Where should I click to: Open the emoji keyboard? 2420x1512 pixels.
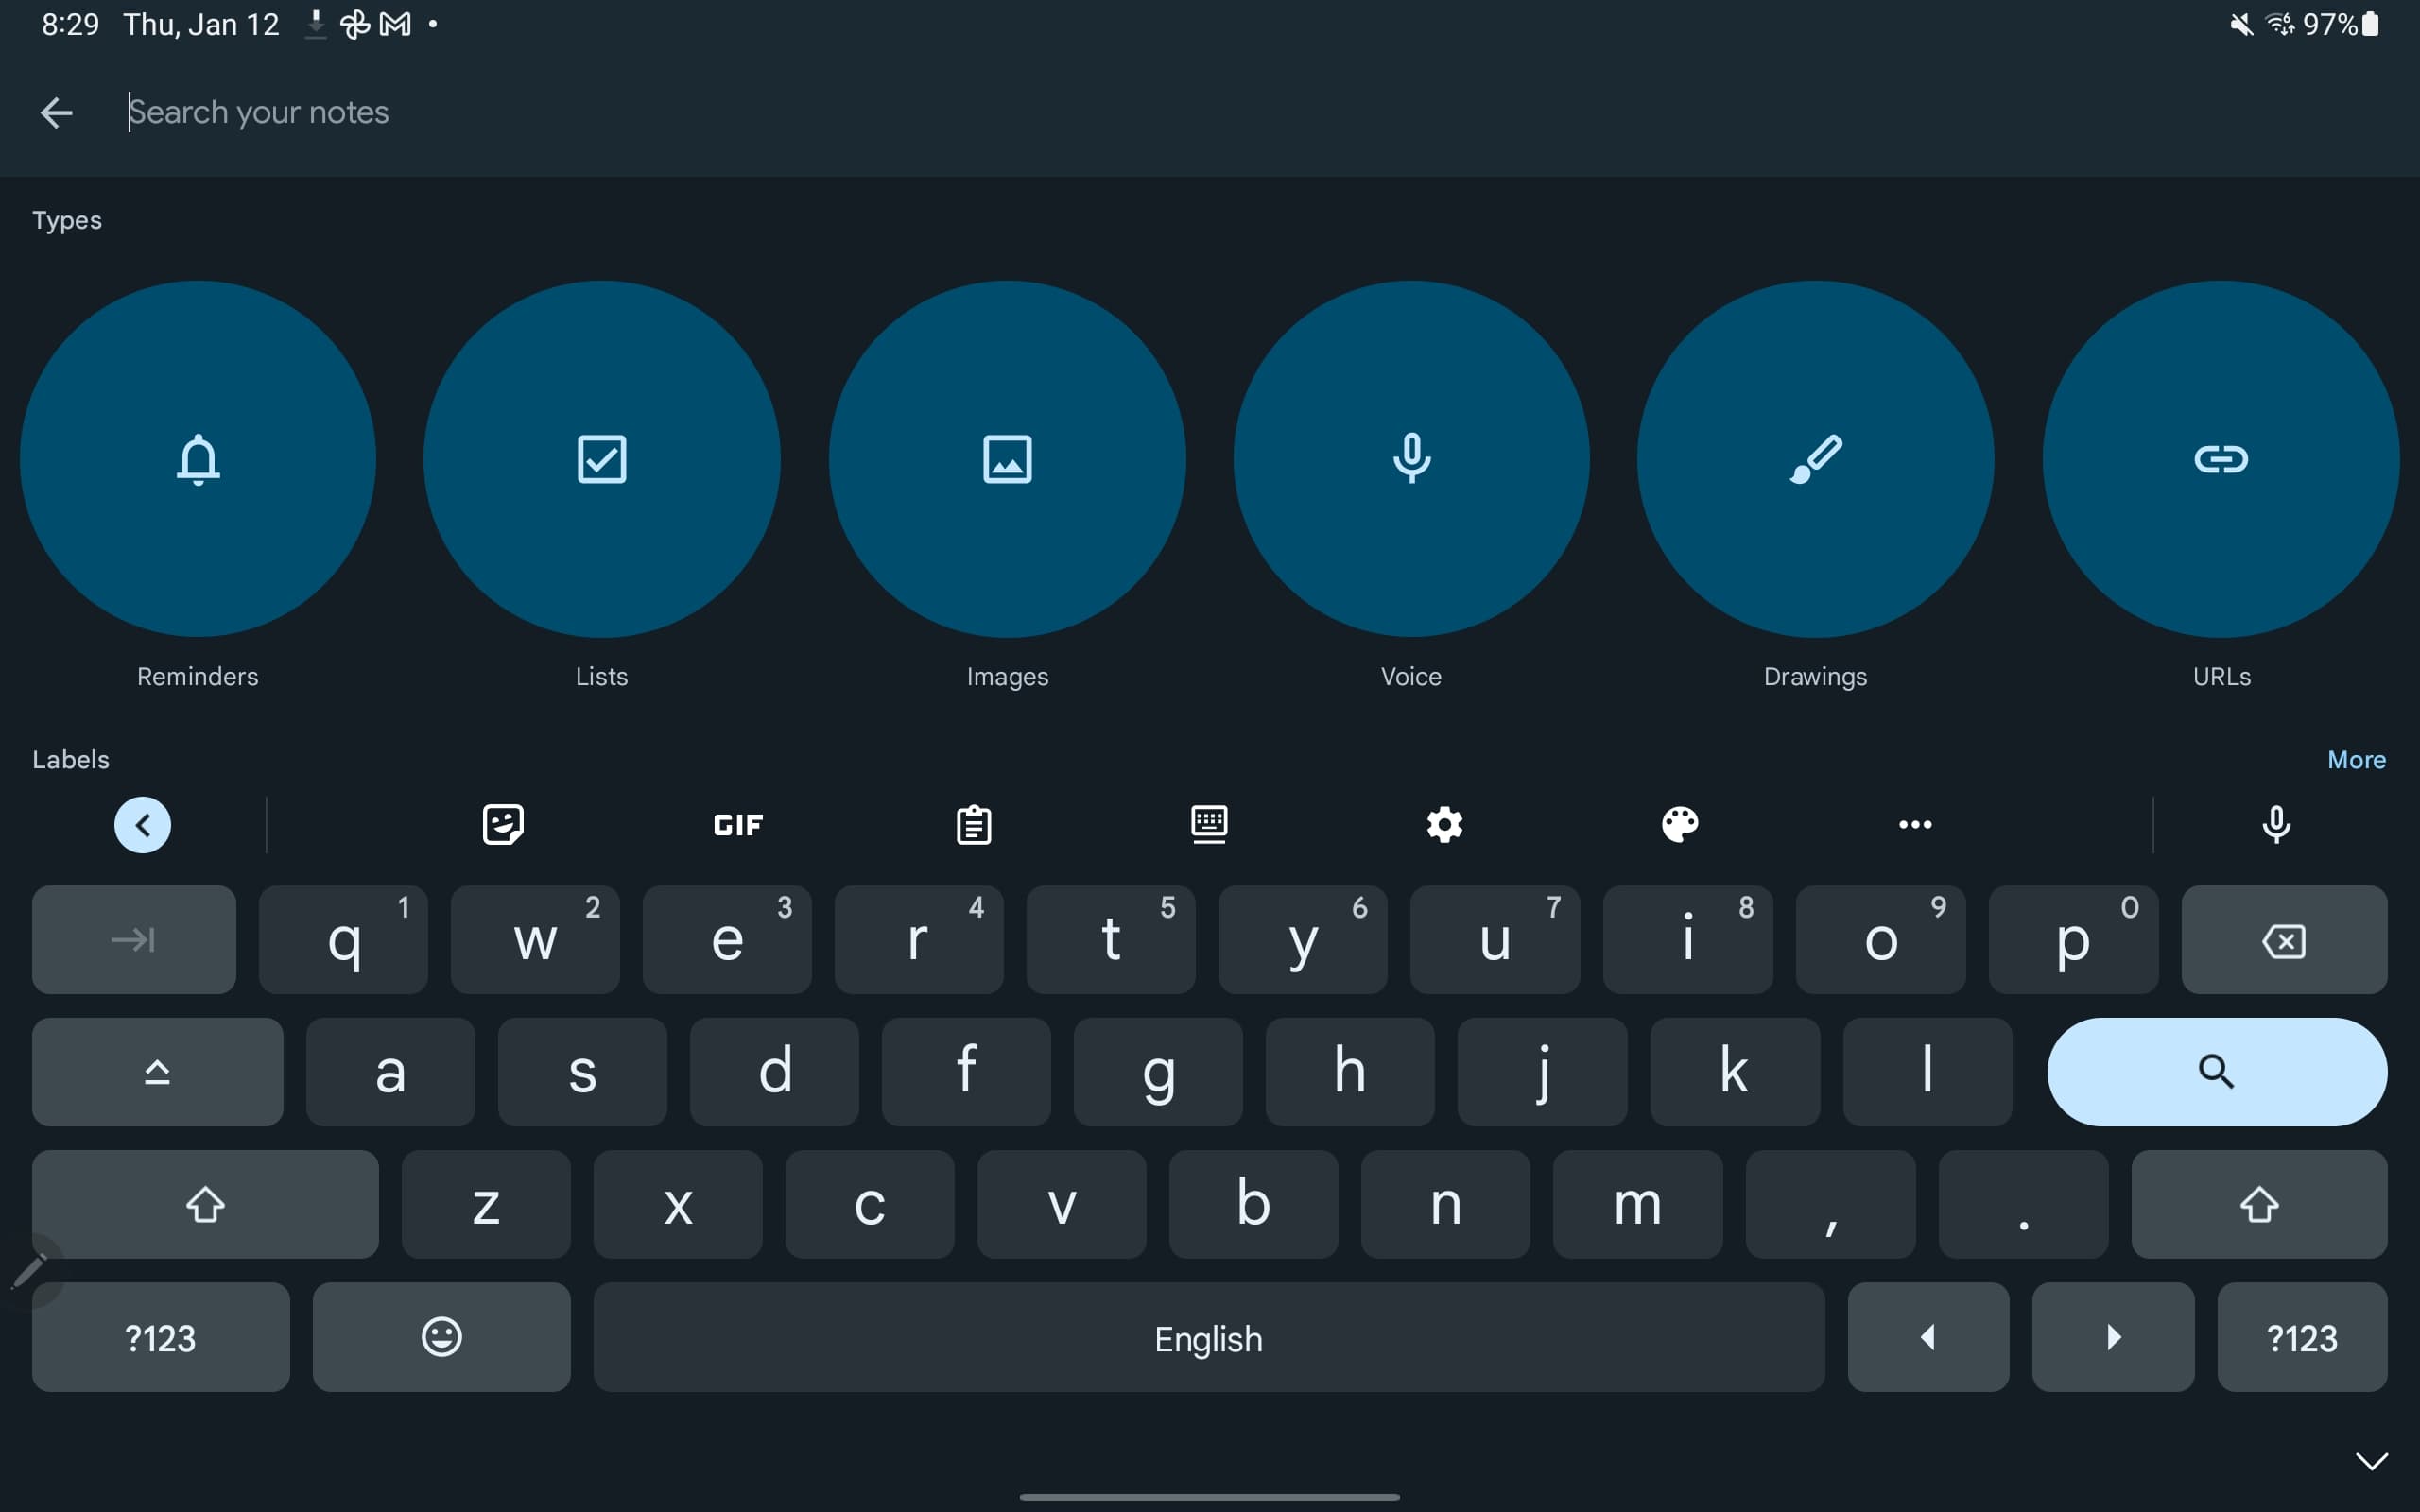click(442, 1337)
